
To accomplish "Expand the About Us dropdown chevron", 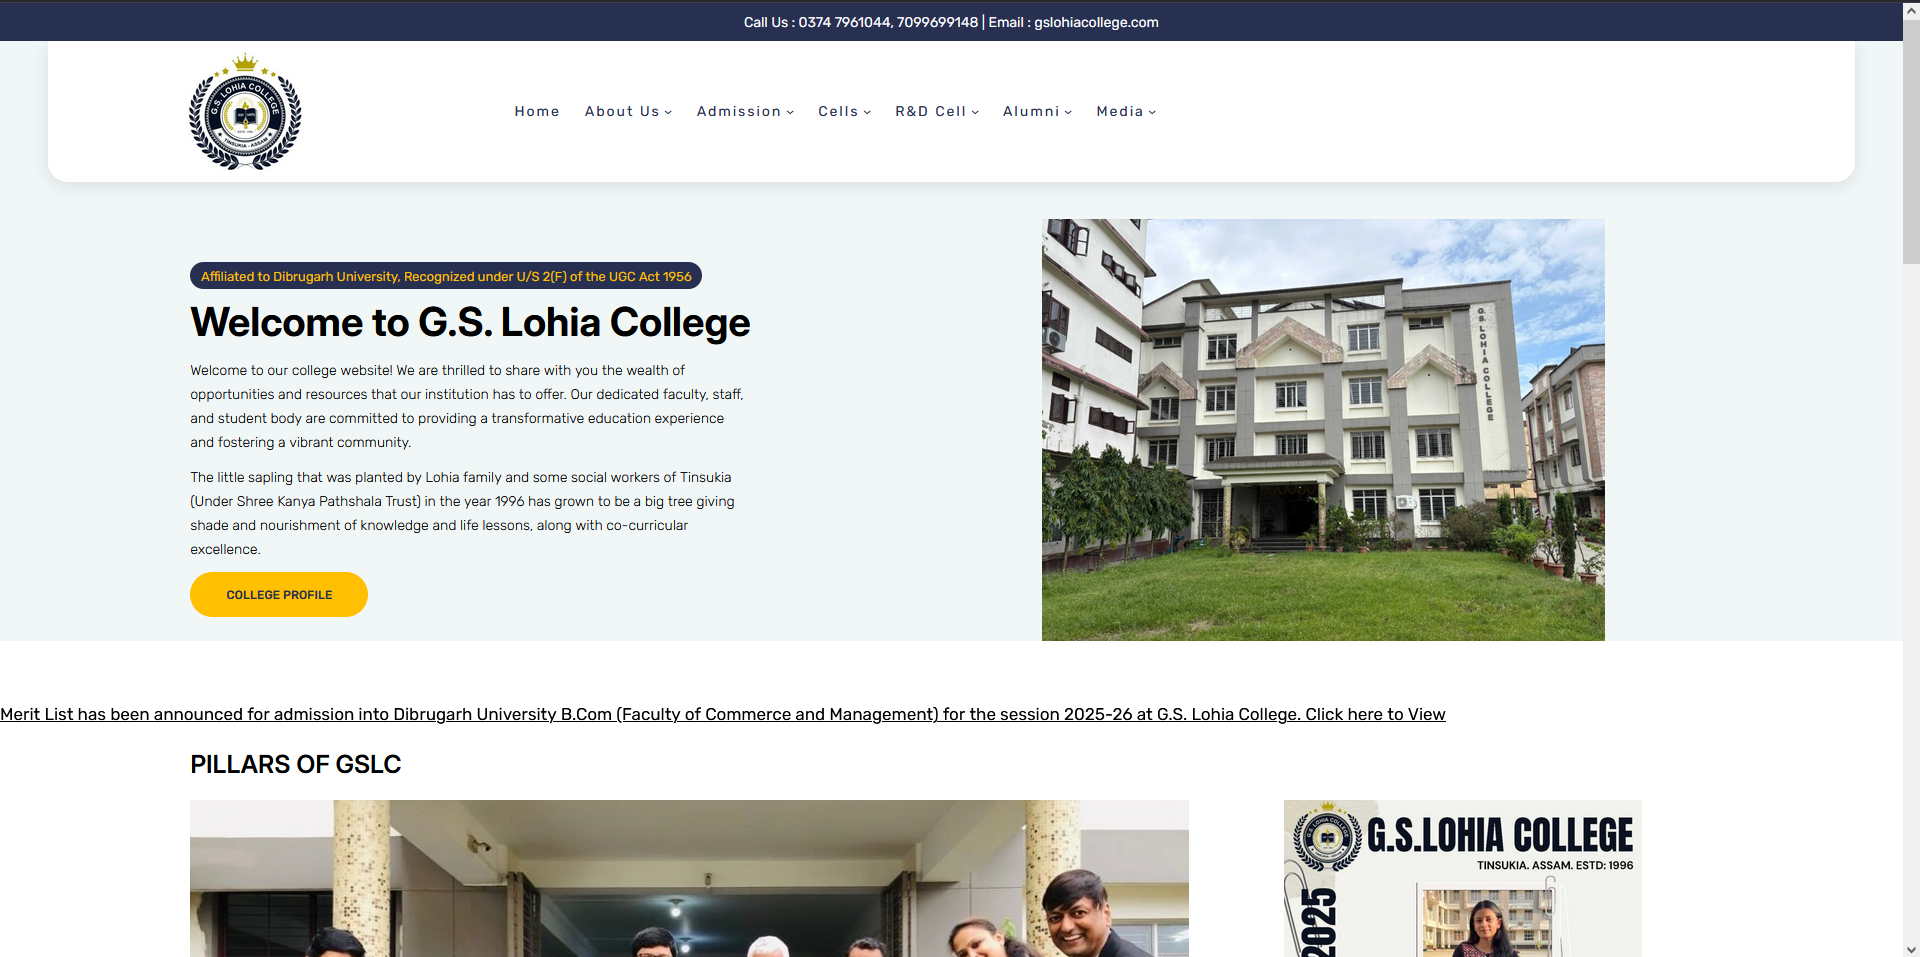I will coord(668,112).
